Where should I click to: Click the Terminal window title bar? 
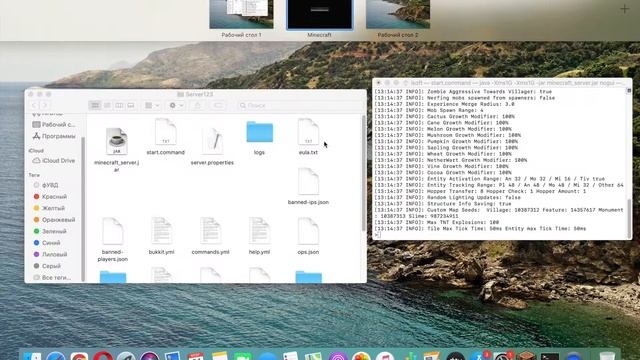tap(502, 83)
